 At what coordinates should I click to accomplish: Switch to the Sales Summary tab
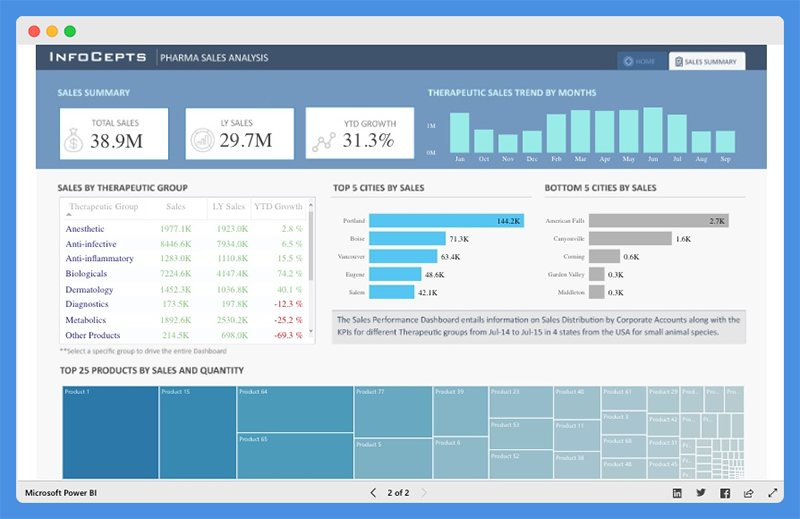coord(707,61)
